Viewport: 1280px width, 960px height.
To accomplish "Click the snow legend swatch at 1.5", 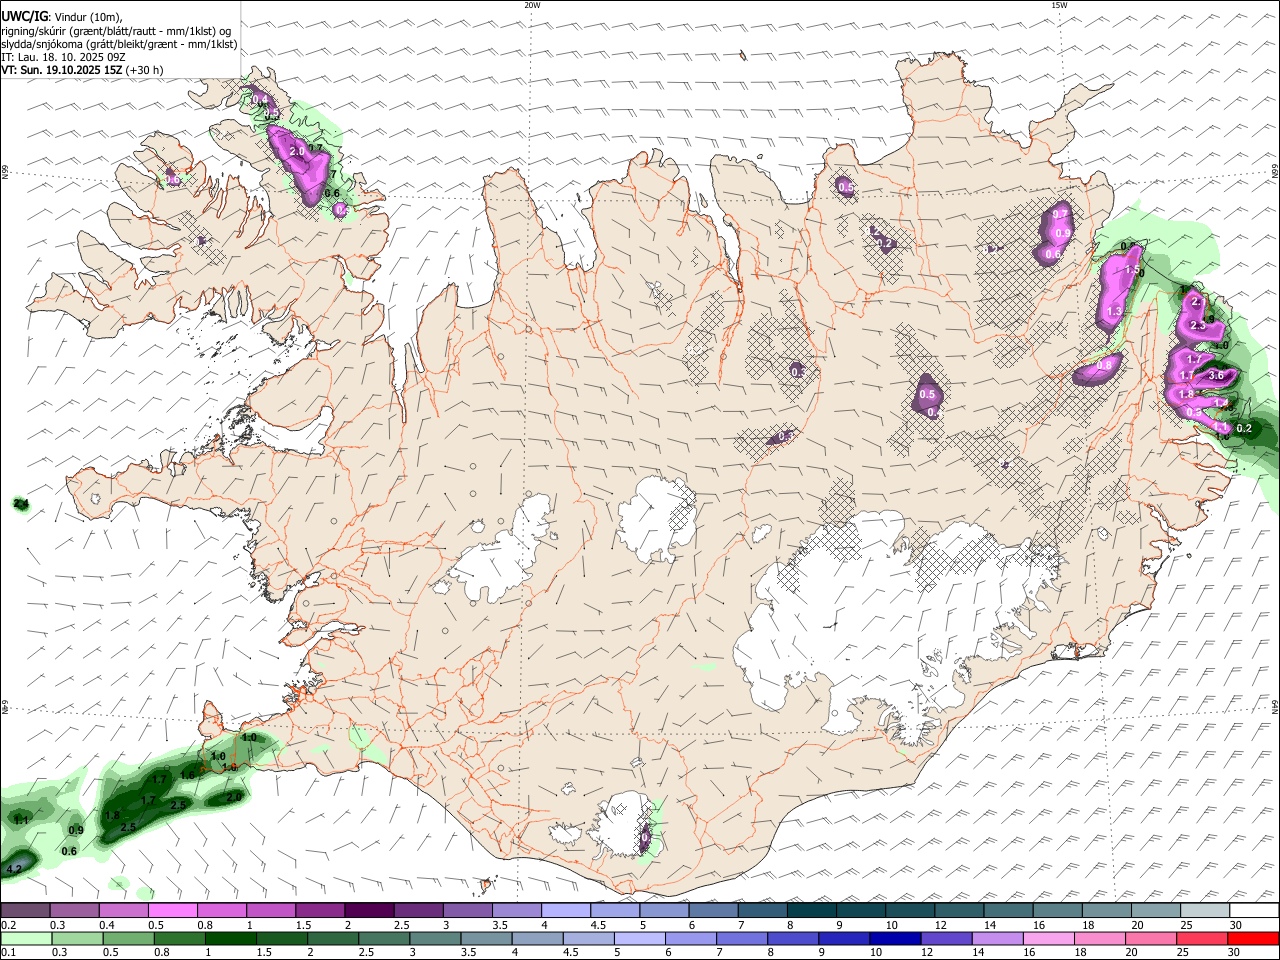I will click(320, 910).
